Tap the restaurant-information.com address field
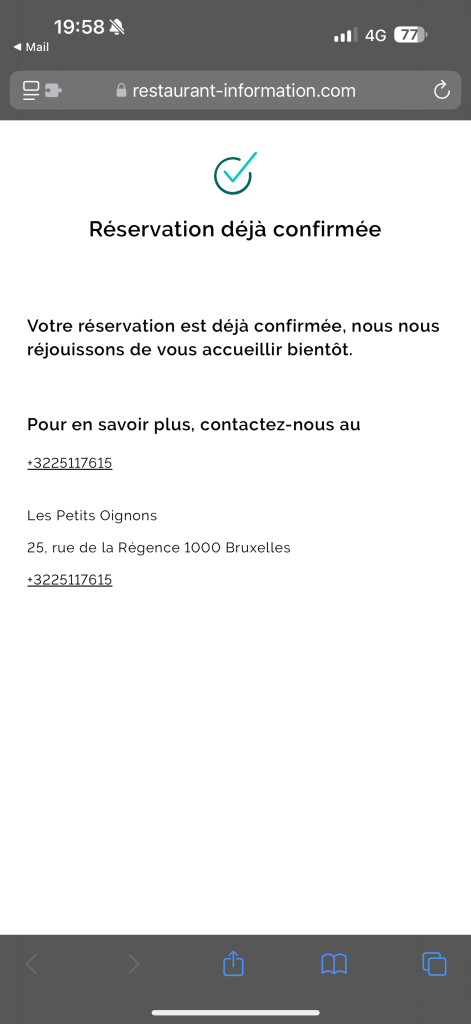 tap(235, 90)
